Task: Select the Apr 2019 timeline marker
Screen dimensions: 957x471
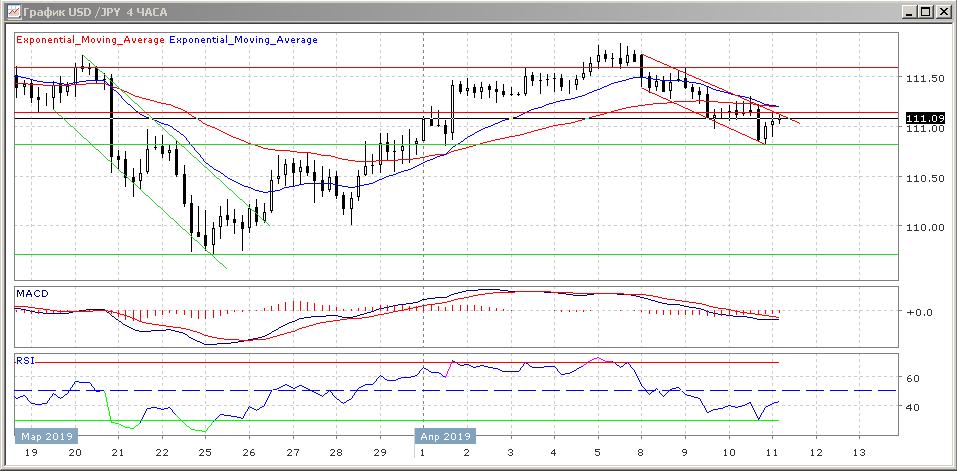Action: pos(445,436)
